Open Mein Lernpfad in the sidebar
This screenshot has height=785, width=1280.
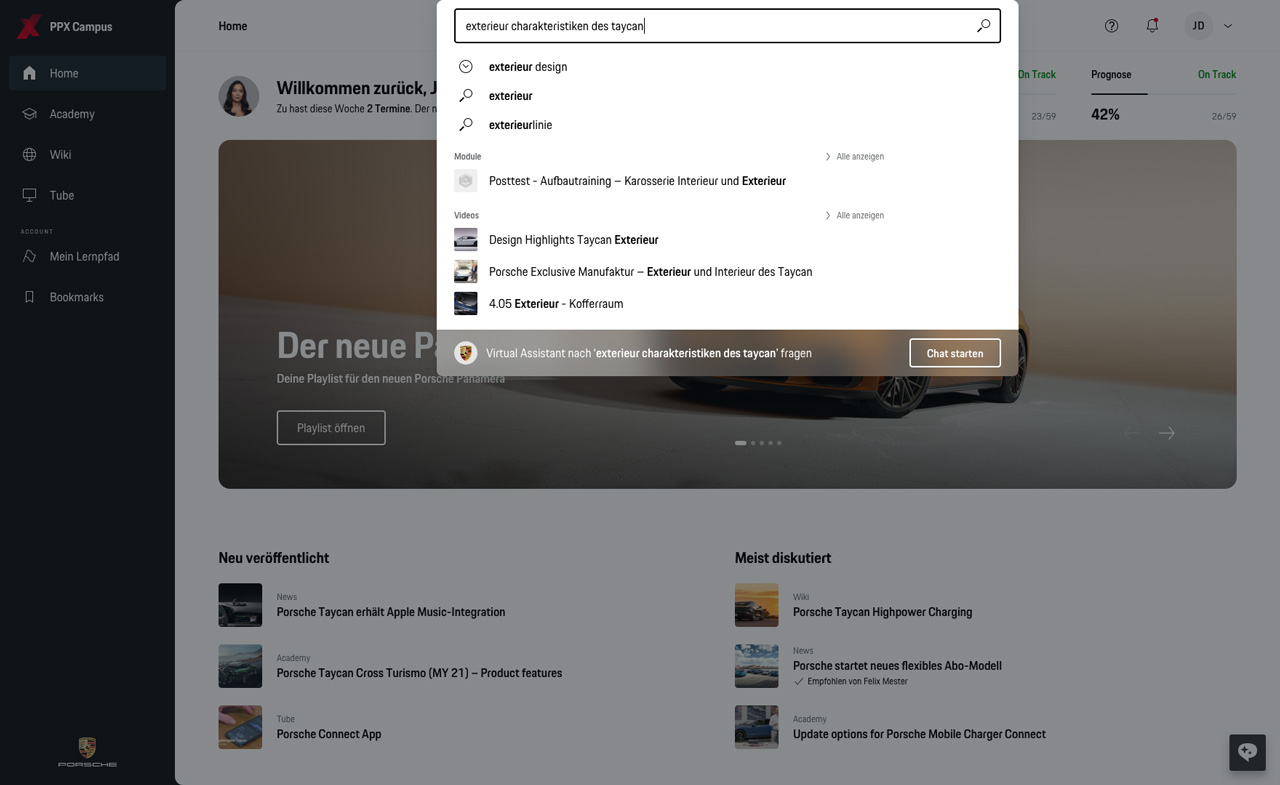(88, 257)
